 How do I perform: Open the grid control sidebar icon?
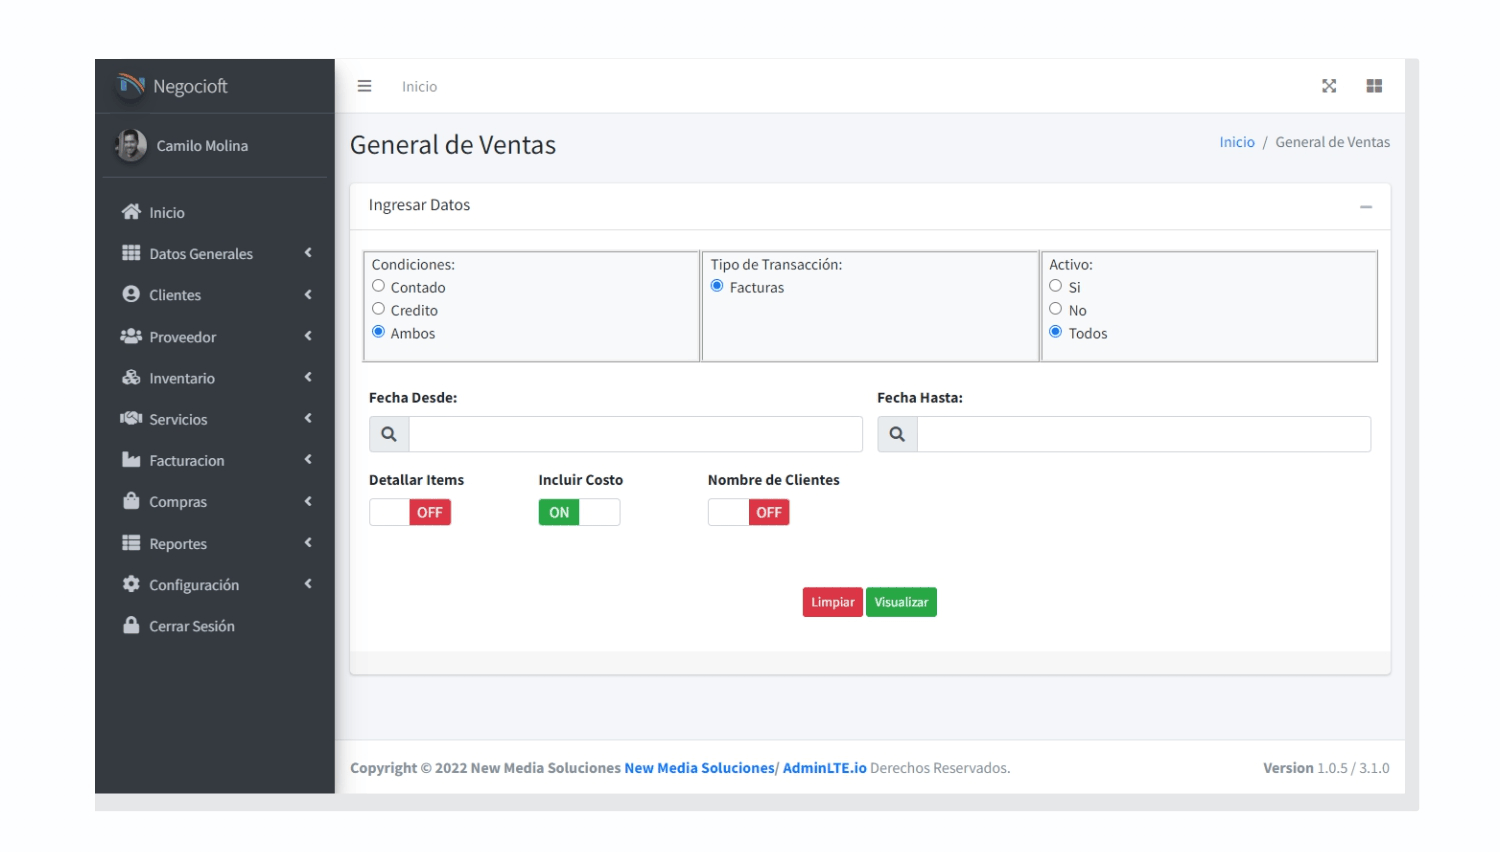click(1374, 86)
